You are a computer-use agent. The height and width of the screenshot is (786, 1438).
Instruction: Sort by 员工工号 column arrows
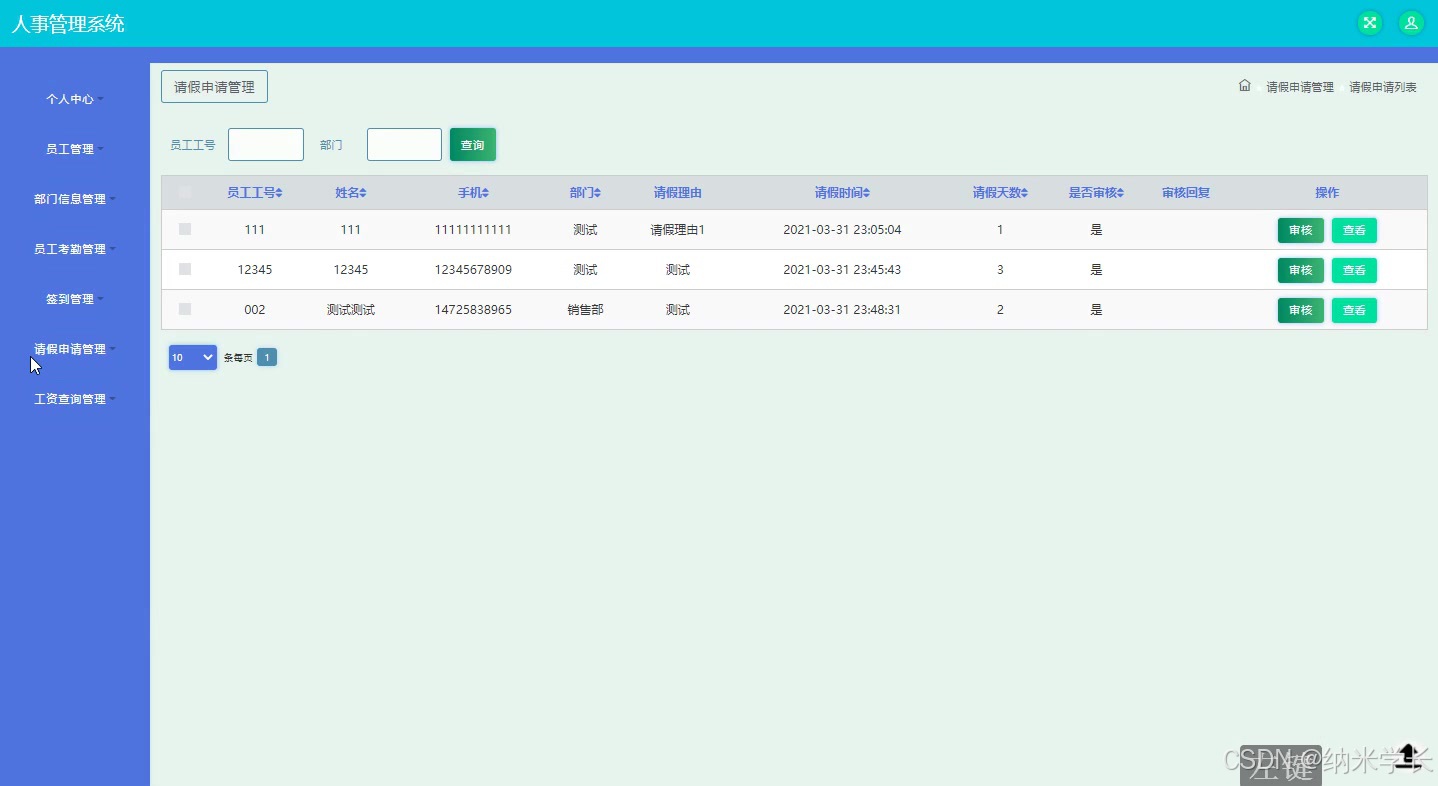click(279, 193)
